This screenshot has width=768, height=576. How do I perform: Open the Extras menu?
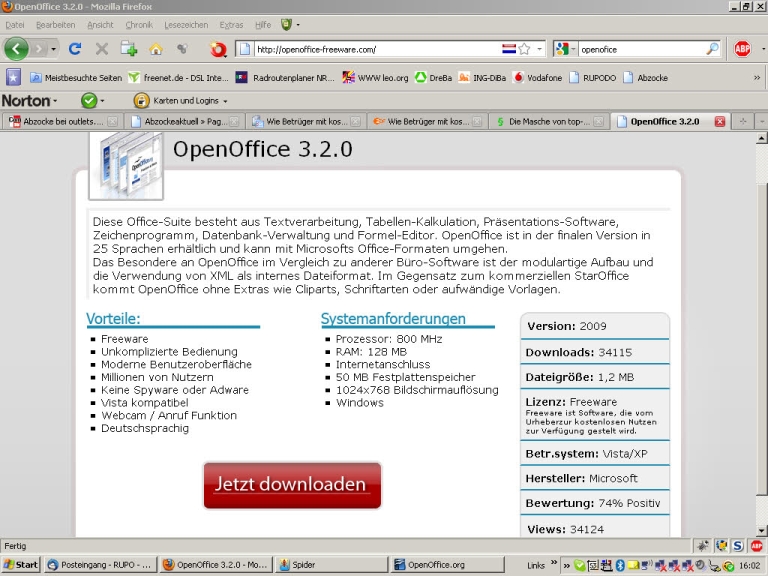[x=231, y=24]
